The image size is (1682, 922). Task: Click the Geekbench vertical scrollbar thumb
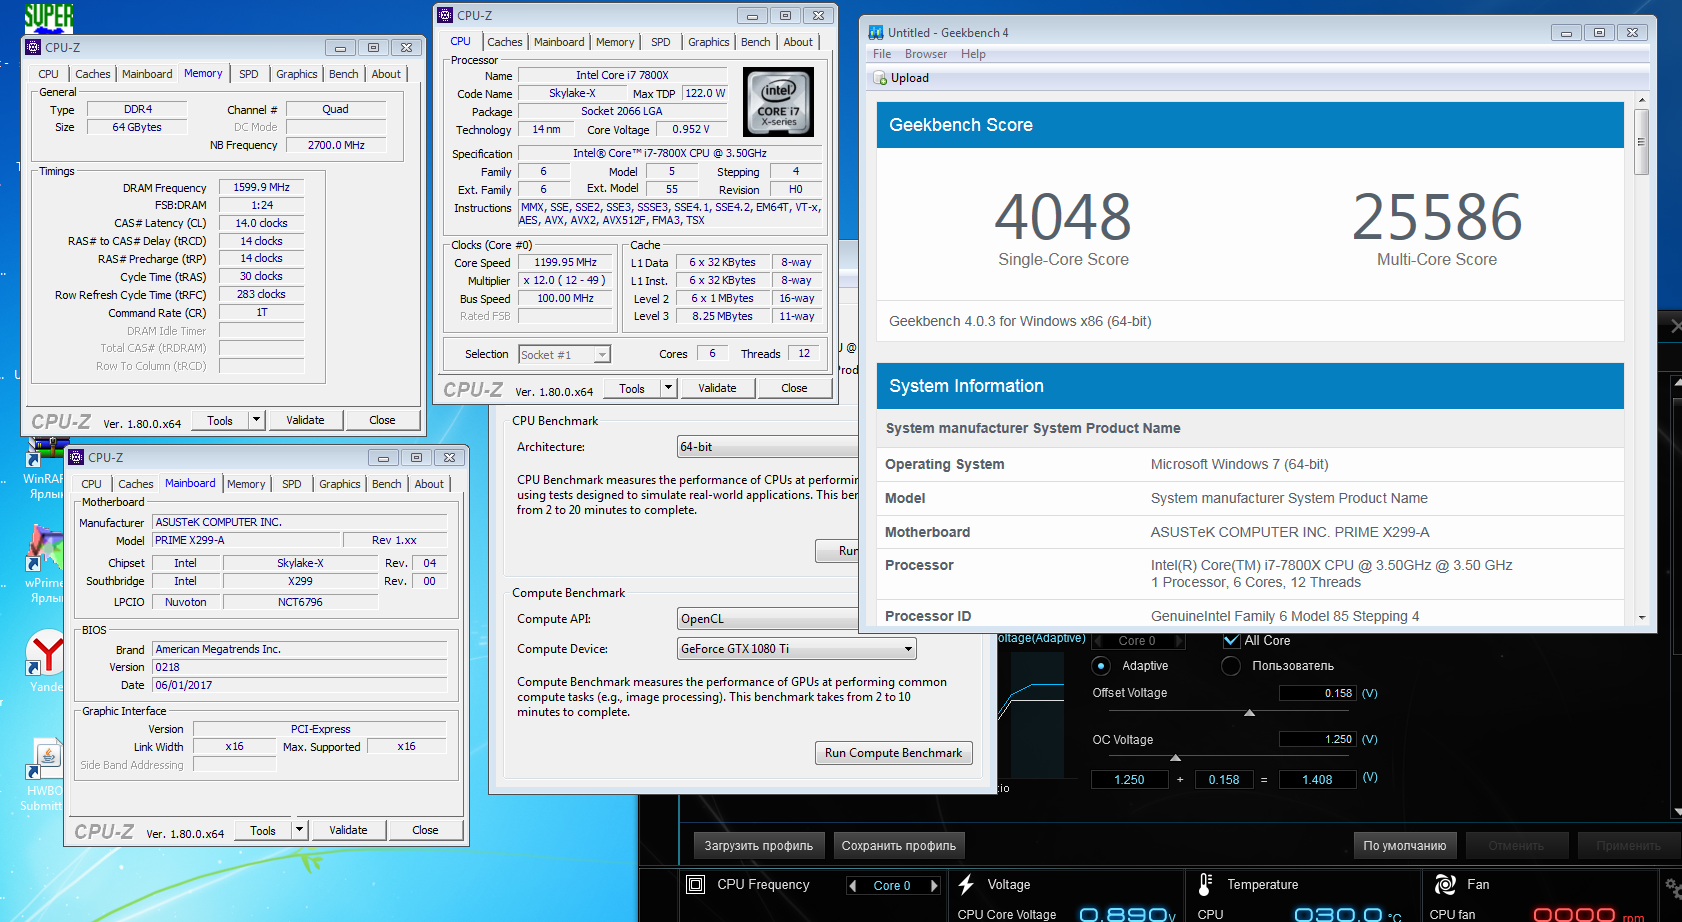coord(1641,141)
